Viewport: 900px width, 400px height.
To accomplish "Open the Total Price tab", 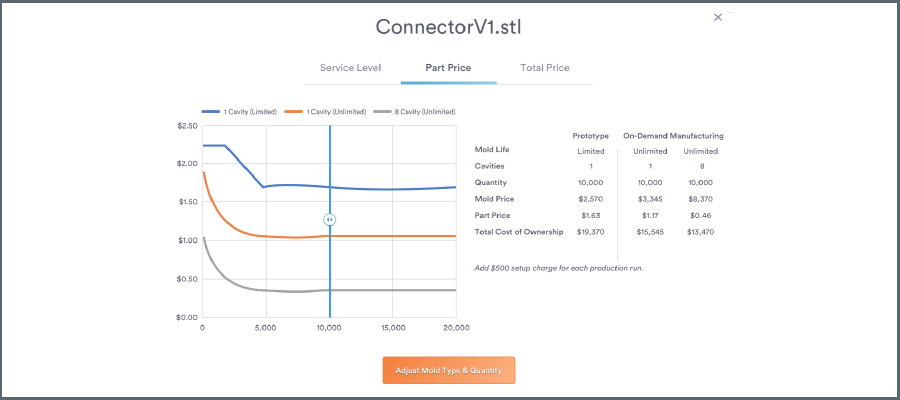I will pos(545,68).
